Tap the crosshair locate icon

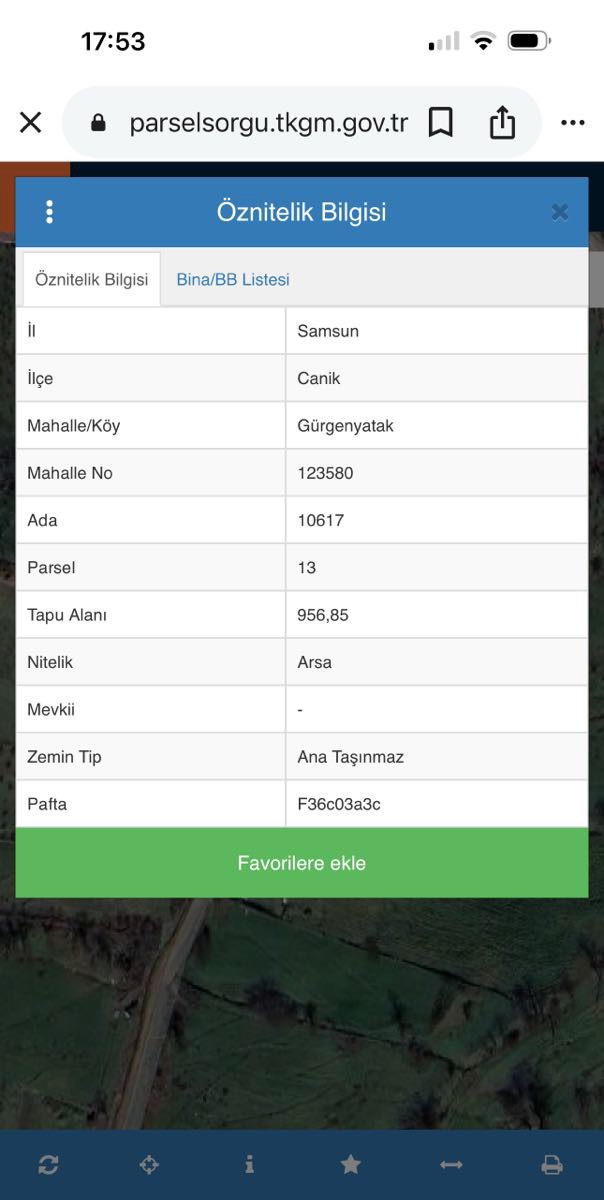coord(149,1164)
